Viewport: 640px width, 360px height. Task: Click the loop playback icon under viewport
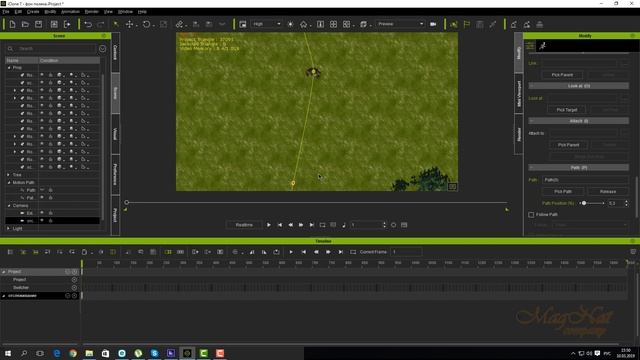coord(322,225)
